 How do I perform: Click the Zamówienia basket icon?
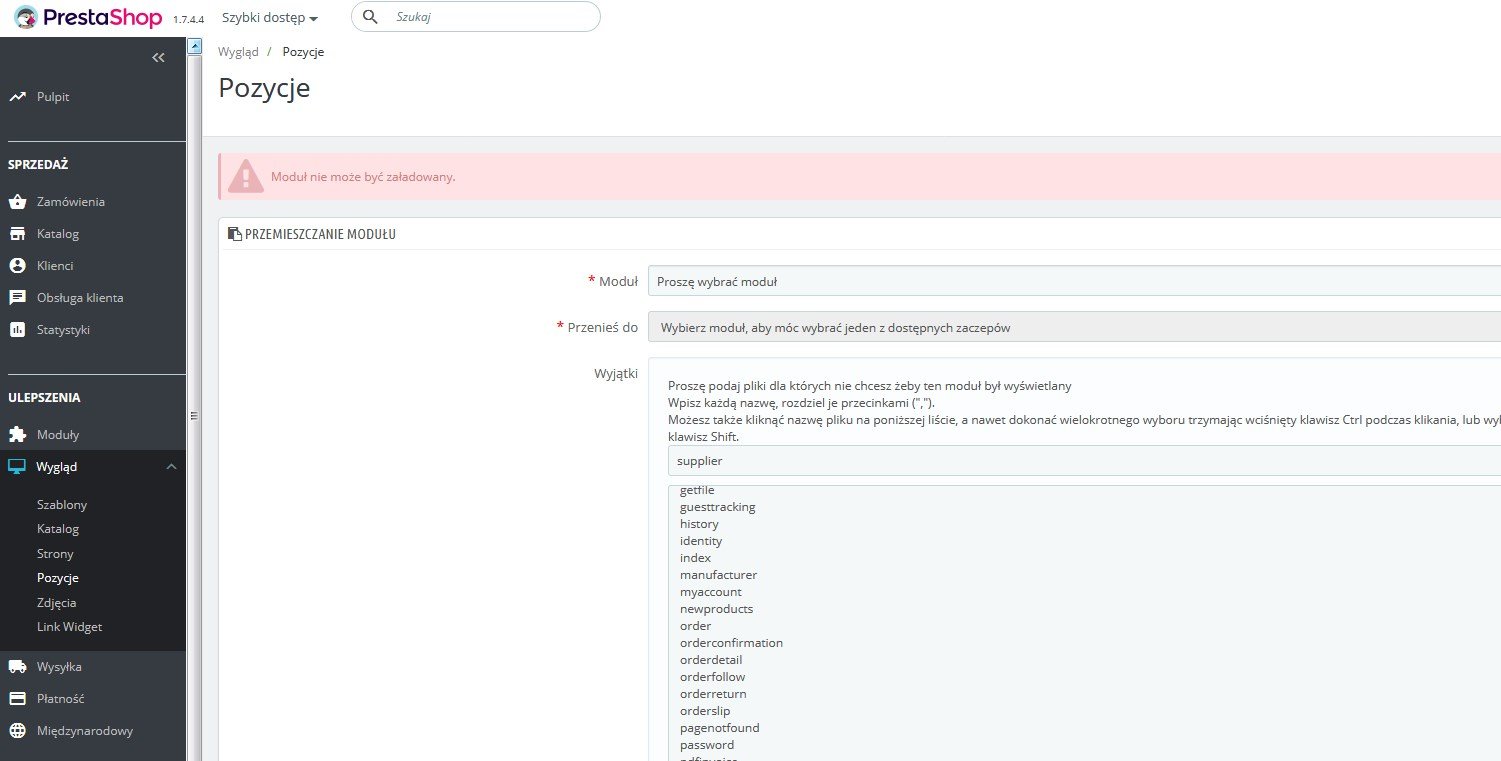click(x=17, y=202)
